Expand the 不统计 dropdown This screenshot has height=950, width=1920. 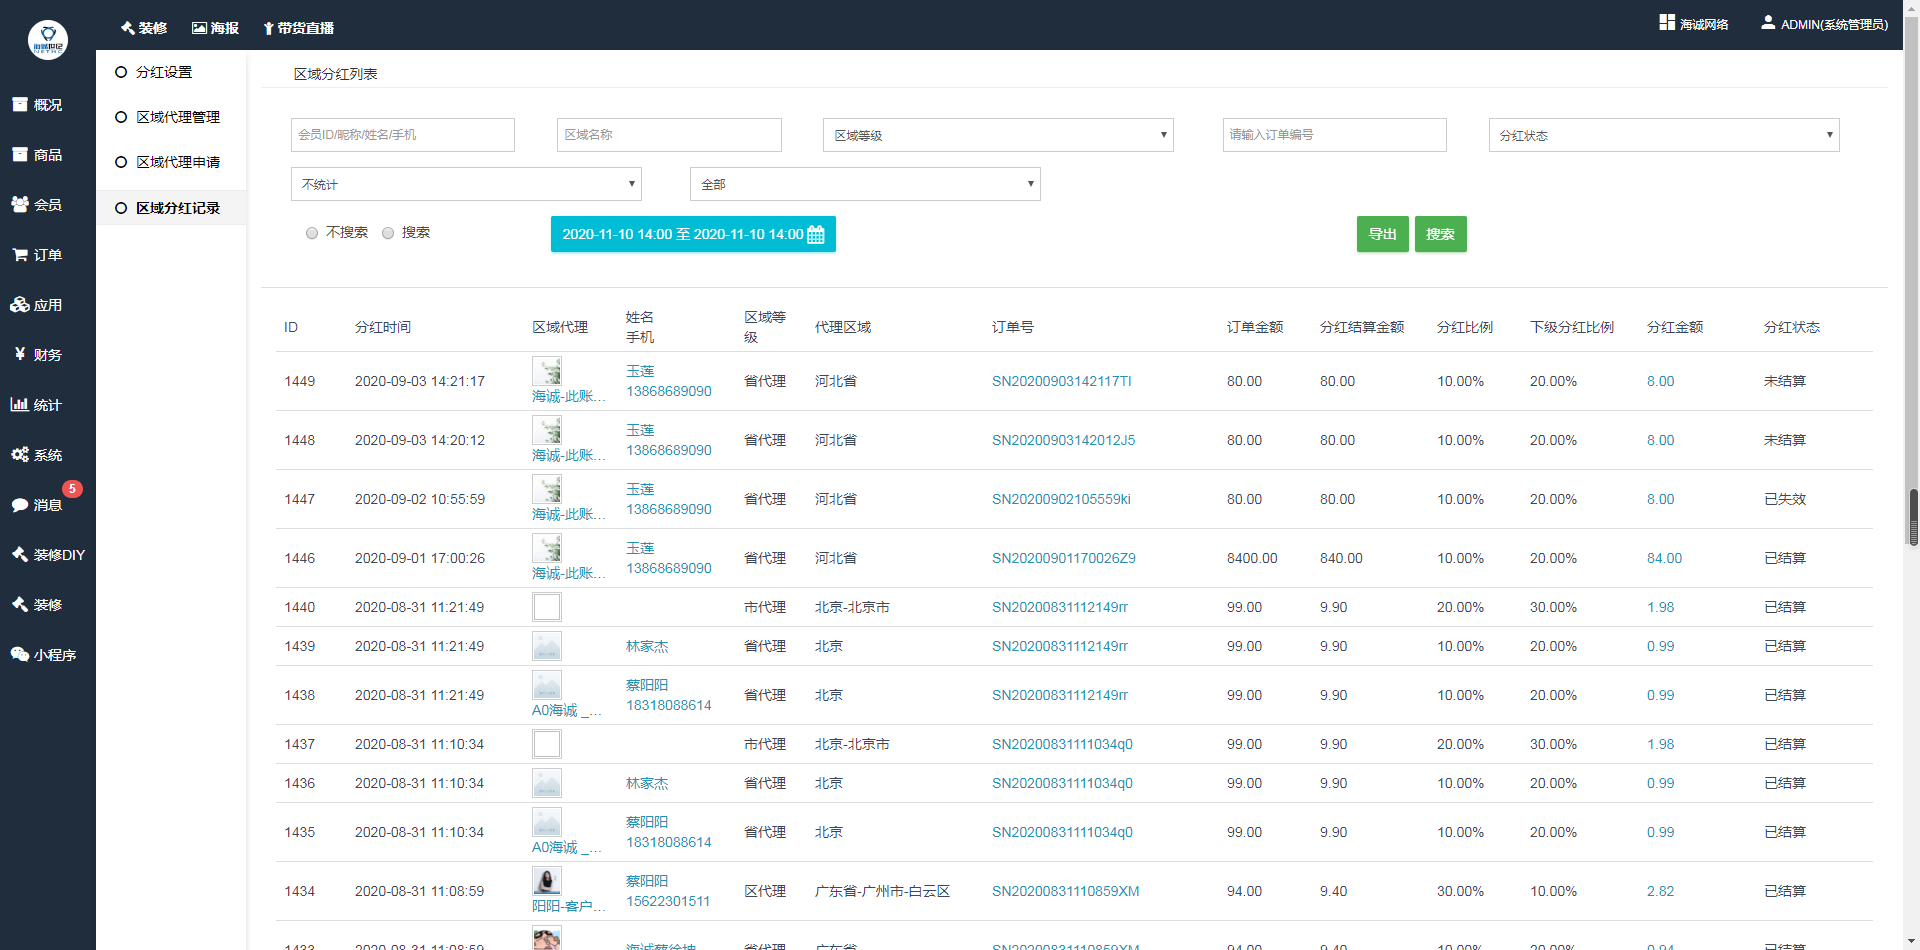465,185
